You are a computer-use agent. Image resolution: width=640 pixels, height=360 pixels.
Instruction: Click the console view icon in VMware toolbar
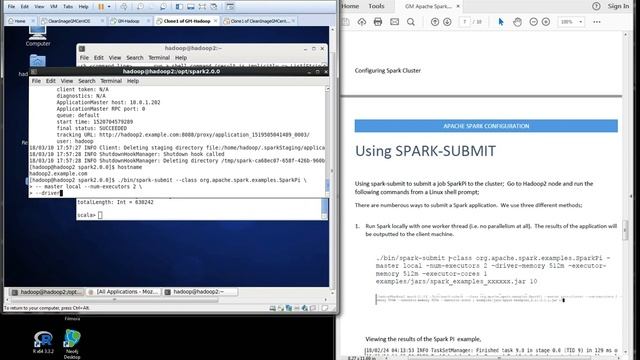tap(230, 7)
